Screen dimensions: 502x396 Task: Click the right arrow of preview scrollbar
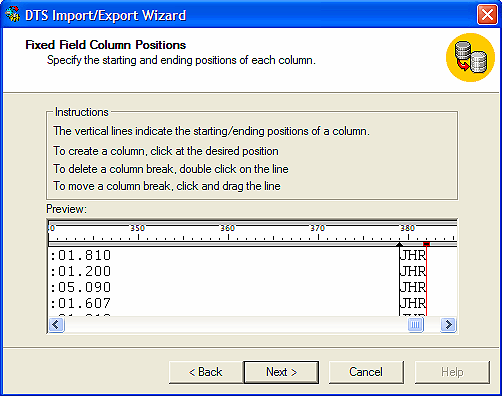point(448,324)
